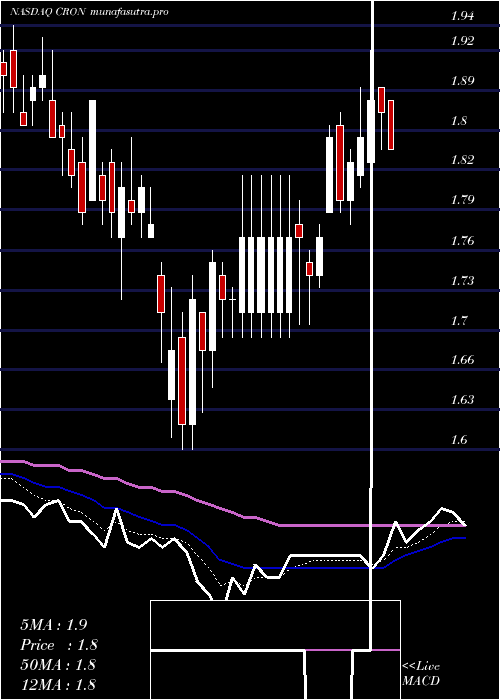Click the Price : 1.8 reading
The height and width of the screenshot is (700, 500).
(58, 645)
